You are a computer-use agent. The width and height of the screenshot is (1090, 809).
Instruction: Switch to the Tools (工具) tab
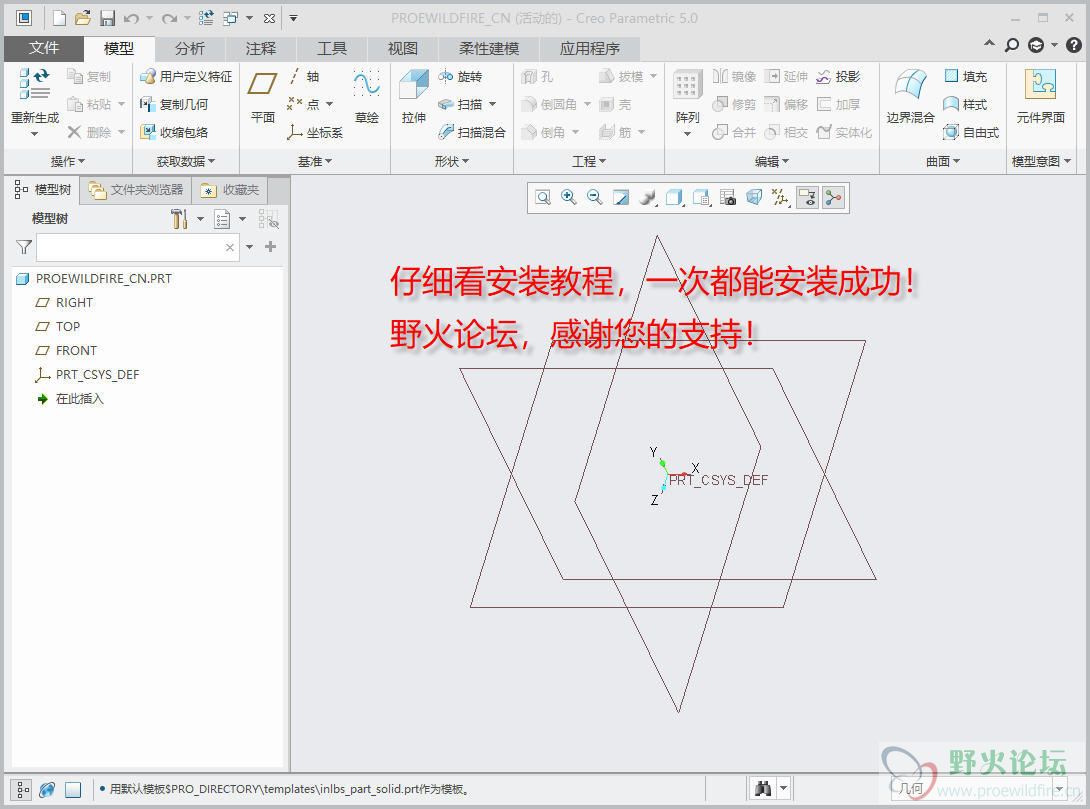[332, 48]
